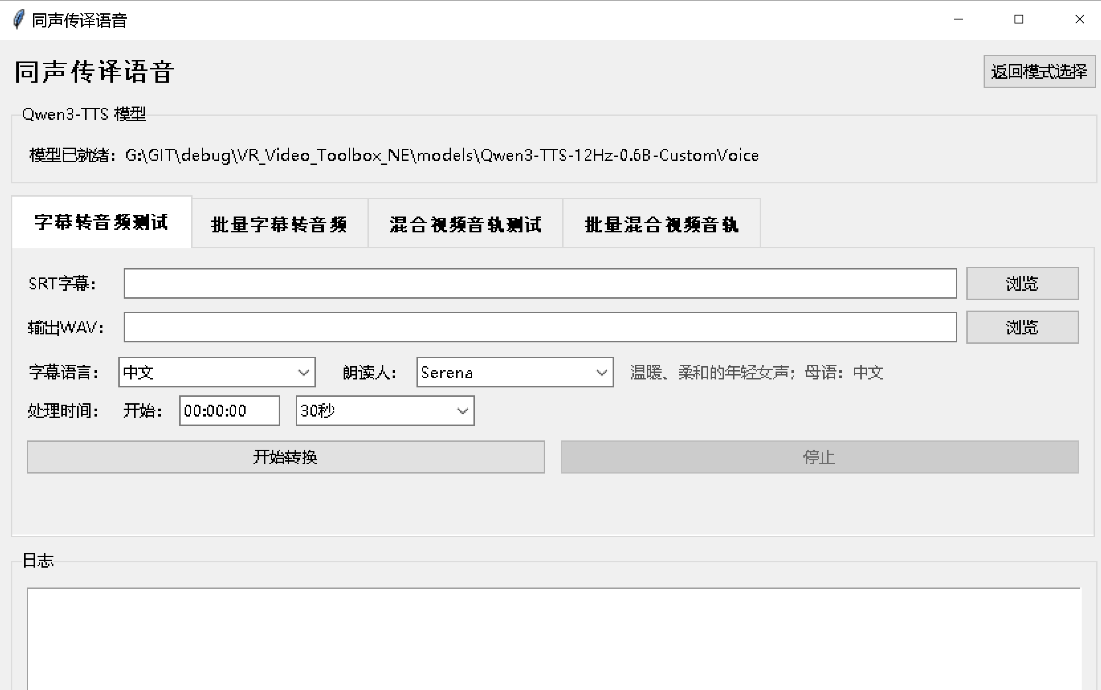Click 浏览 button next to 输出WAV
The height and width of the screenshot is (690, 1101).
pos(1022,327)
